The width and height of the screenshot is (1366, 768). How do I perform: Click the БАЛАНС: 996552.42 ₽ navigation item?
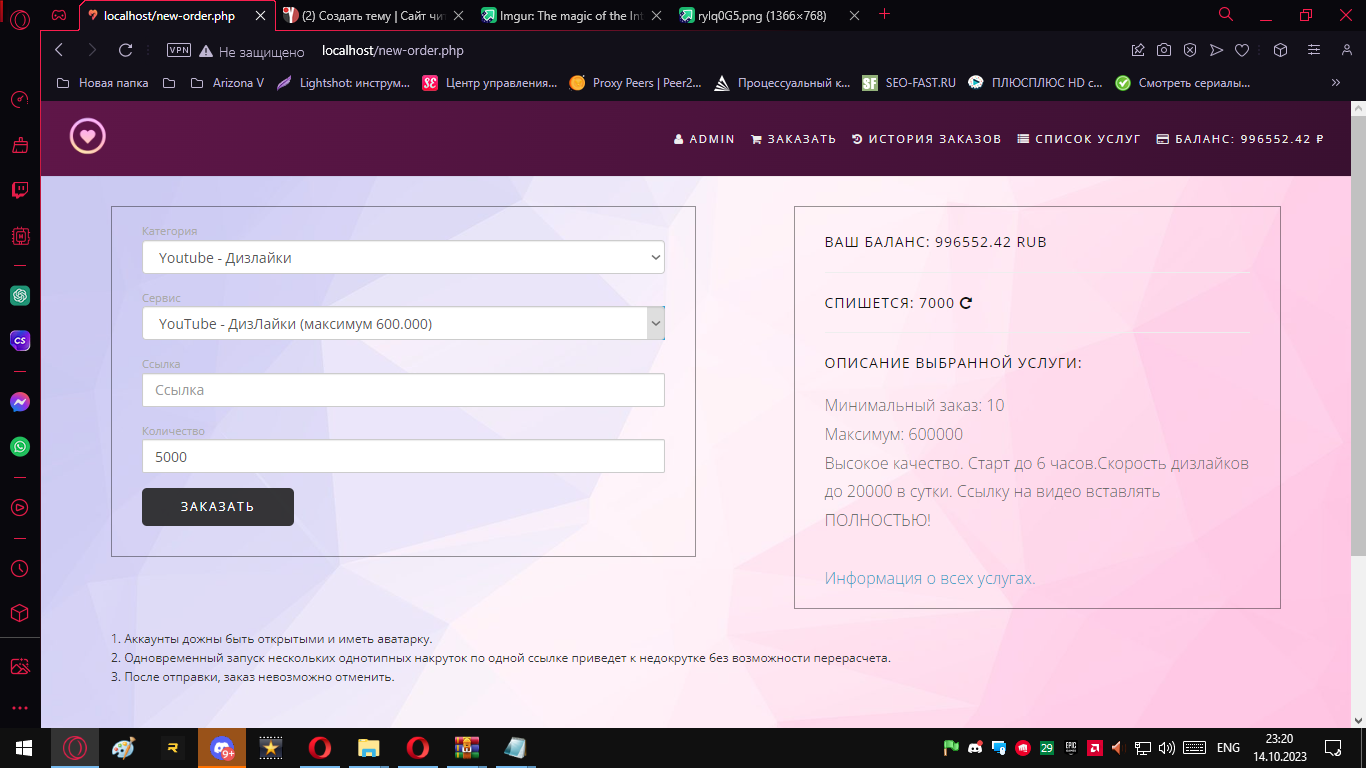coord(1240,139)
